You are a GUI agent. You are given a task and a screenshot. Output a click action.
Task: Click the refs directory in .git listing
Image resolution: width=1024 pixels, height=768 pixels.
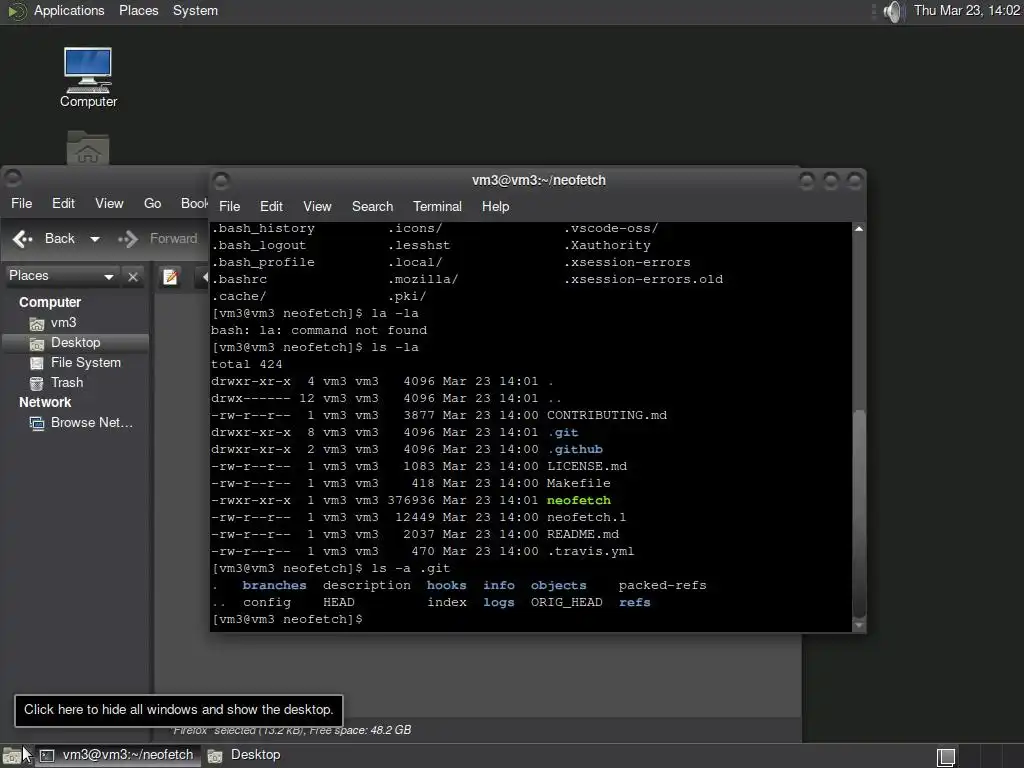635,602
